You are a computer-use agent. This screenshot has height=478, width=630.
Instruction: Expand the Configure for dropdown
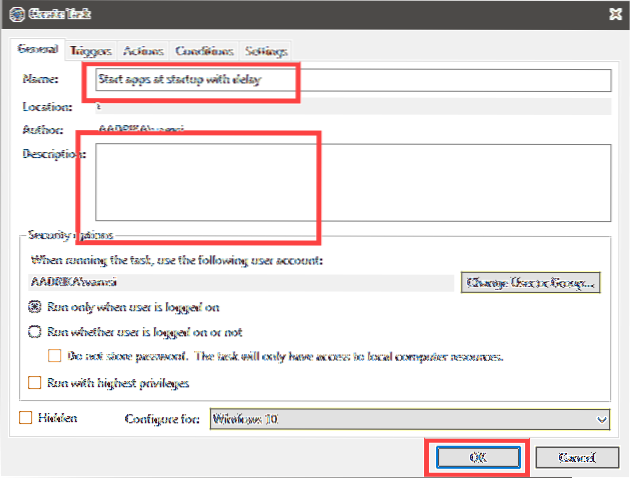pos(409,419)
